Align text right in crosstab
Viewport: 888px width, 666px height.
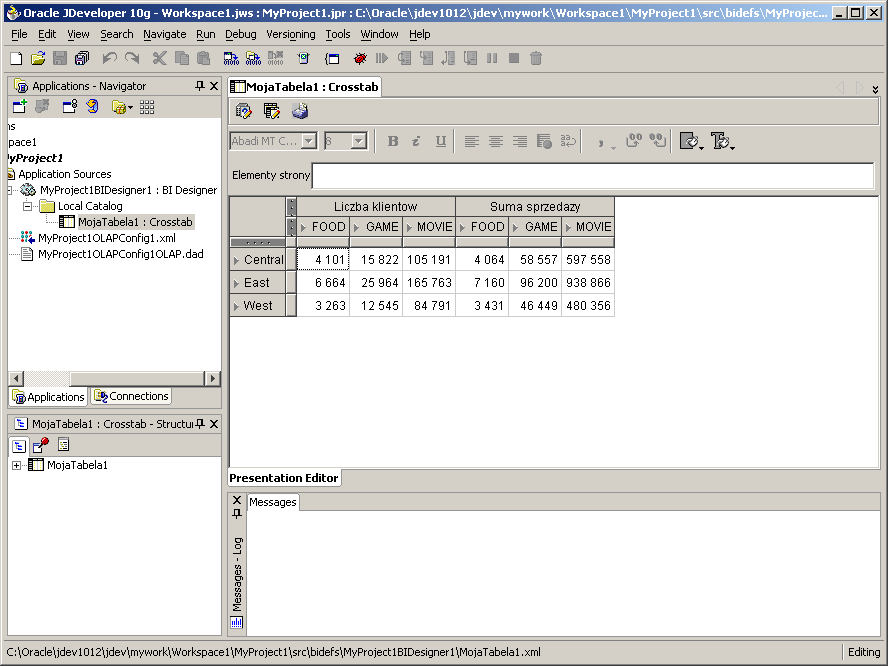click(x=519, y=141)
